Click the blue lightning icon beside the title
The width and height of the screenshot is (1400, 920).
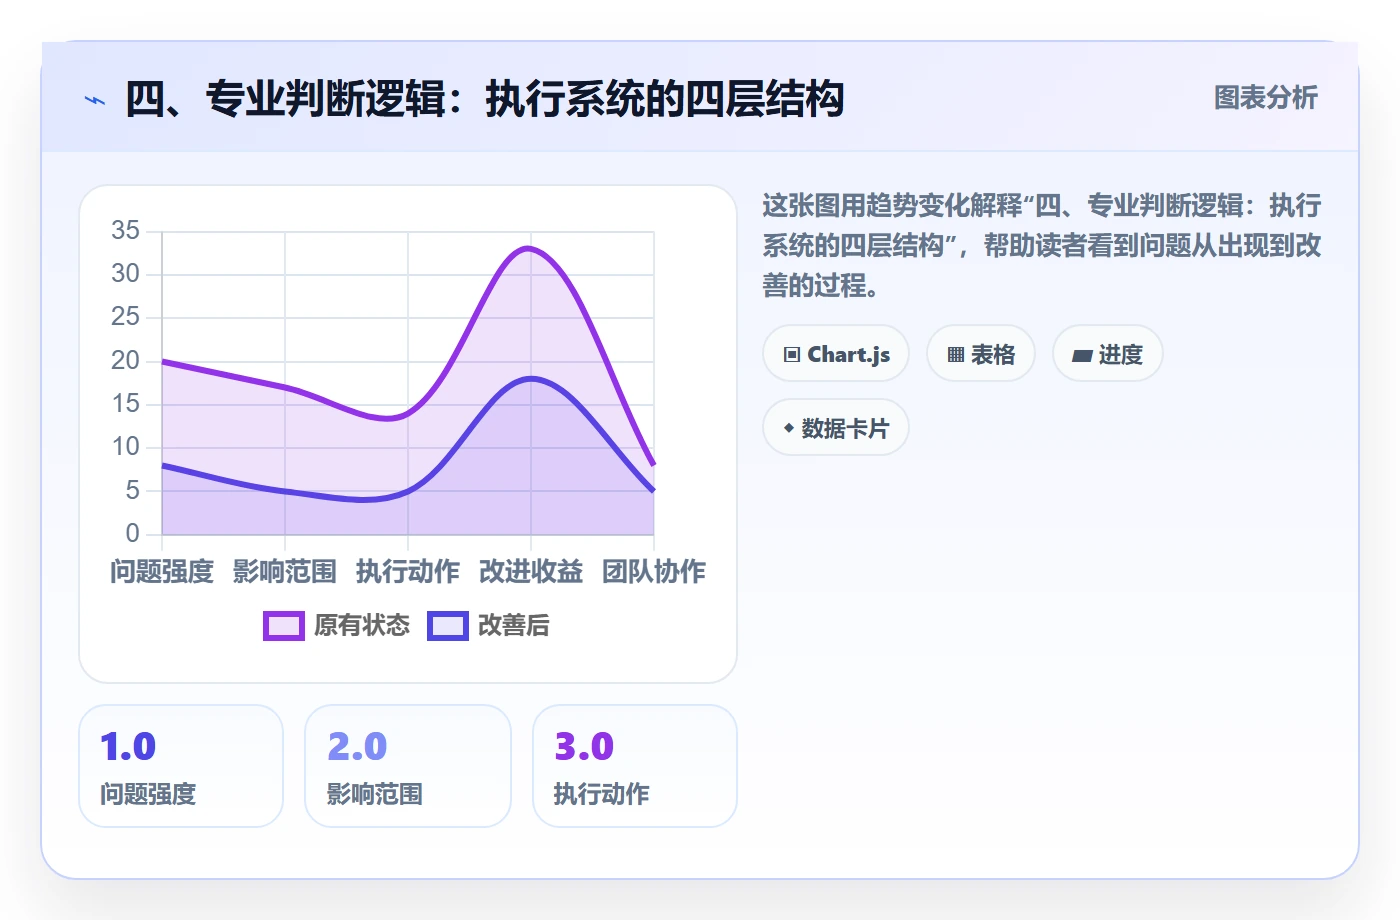[95, 100]
